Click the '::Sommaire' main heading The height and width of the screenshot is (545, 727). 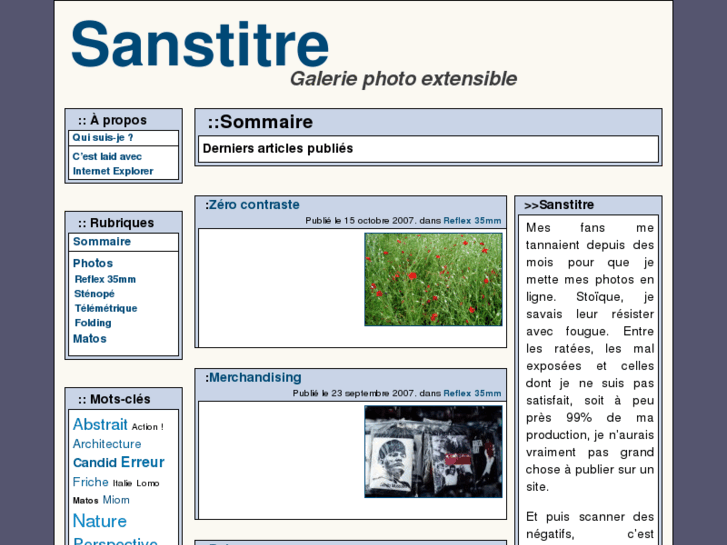(x=260, y=122)
